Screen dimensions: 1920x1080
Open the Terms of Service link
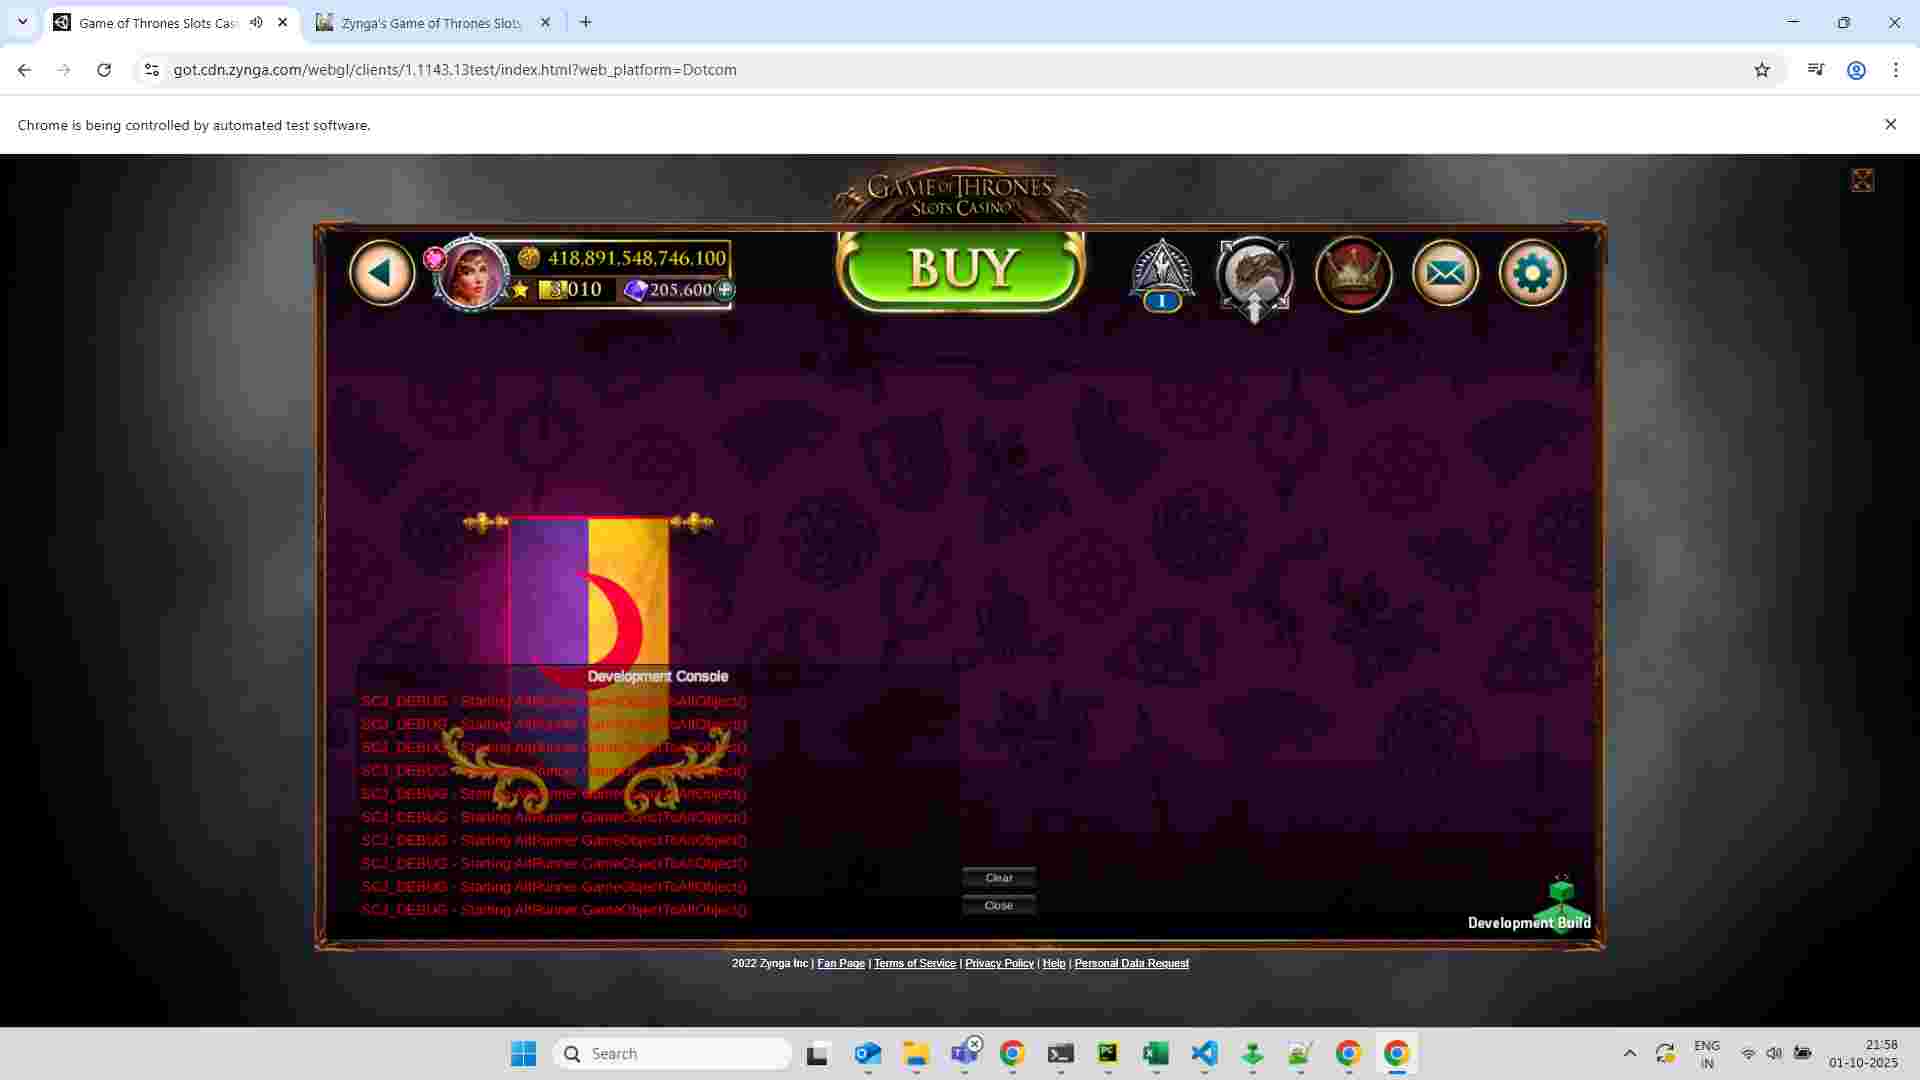(914, 963)
